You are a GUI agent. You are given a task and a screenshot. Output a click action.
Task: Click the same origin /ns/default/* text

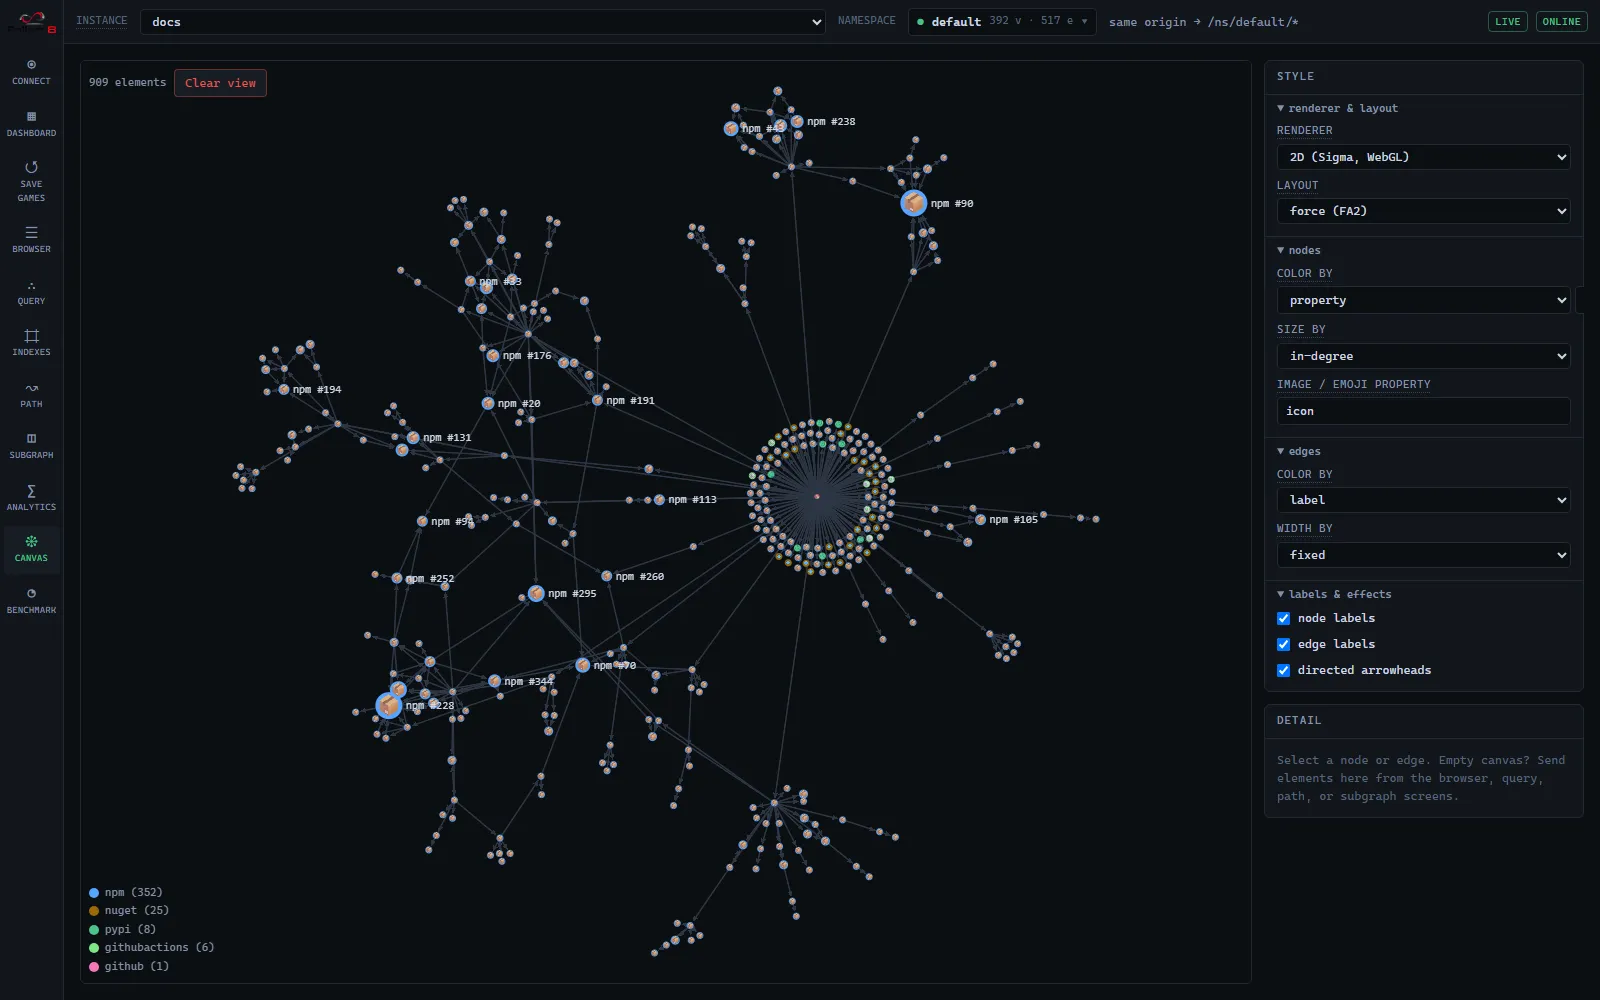pos(1203,22)
